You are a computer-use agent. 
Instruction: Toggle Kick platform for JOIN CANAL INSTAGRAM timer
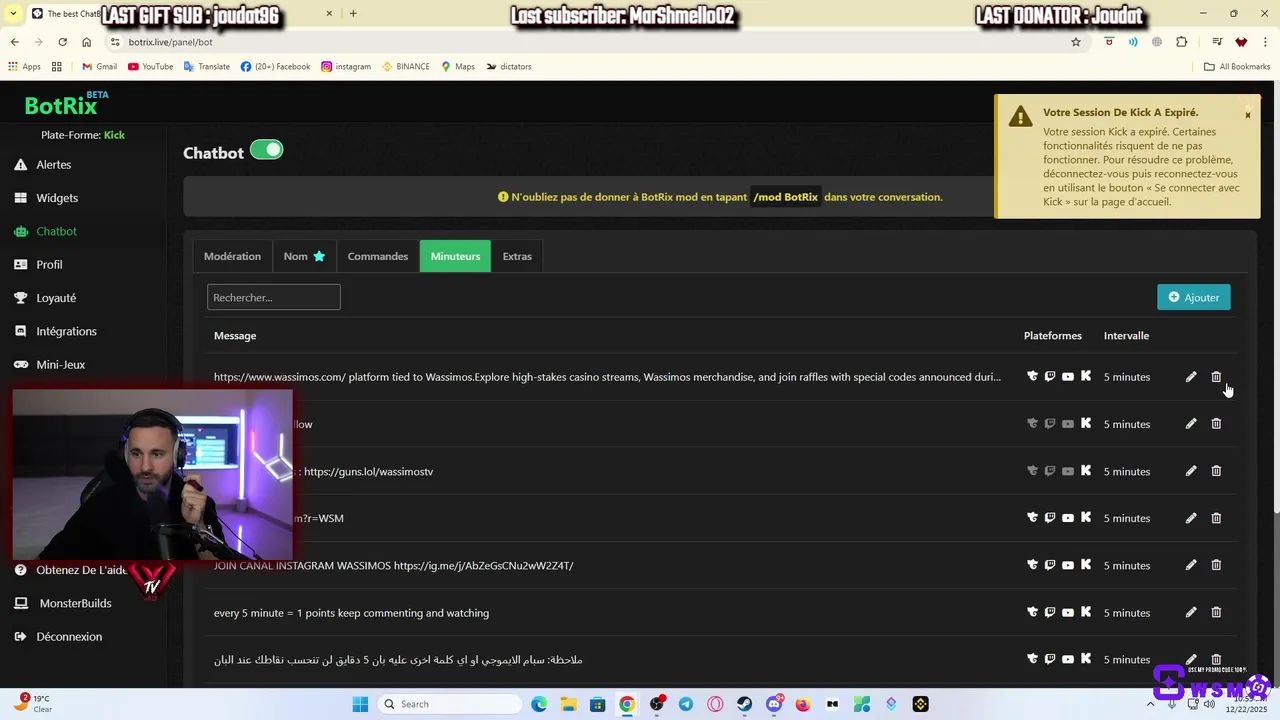pyautogui.click(x=1086, y=564)
